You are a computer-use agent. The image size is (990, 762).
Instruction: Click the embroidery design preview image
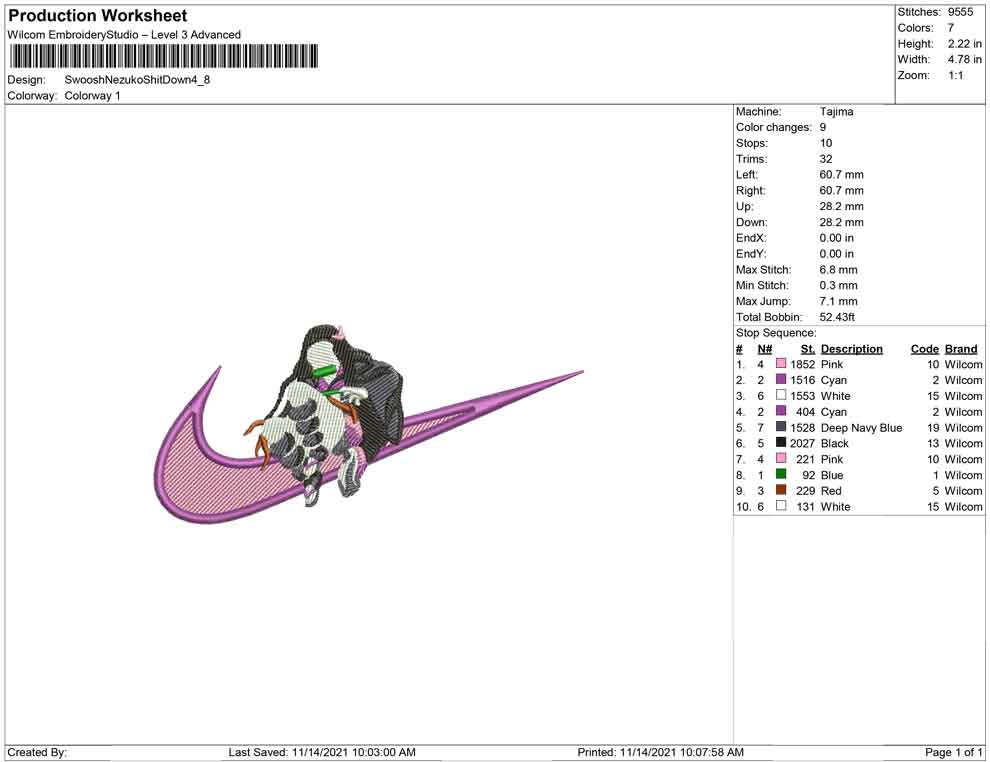(x=368, y=424)
